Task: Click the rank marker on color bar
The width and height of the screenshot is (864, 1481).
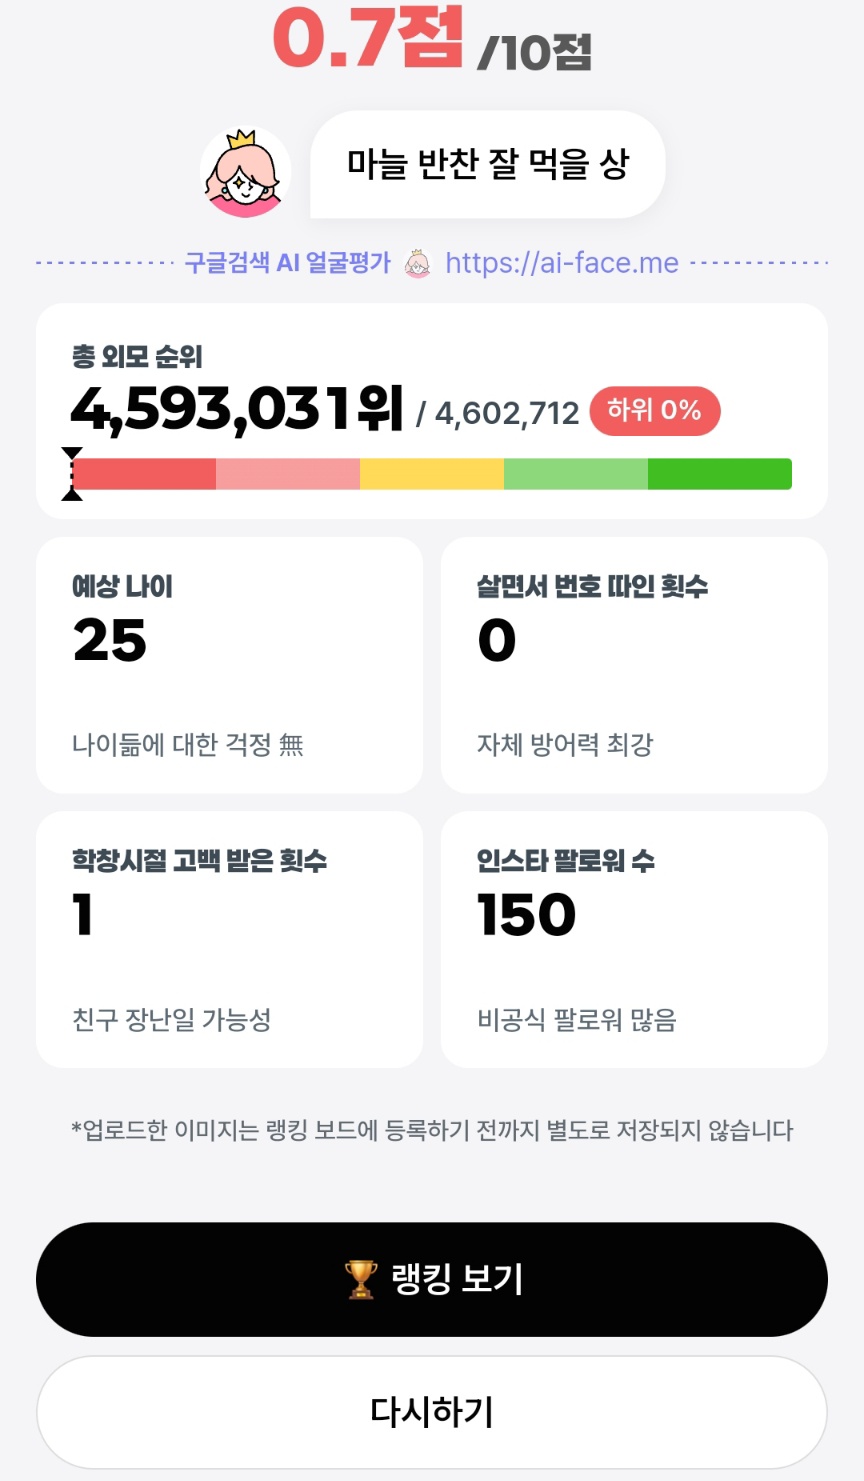Action: click(72, 474)
